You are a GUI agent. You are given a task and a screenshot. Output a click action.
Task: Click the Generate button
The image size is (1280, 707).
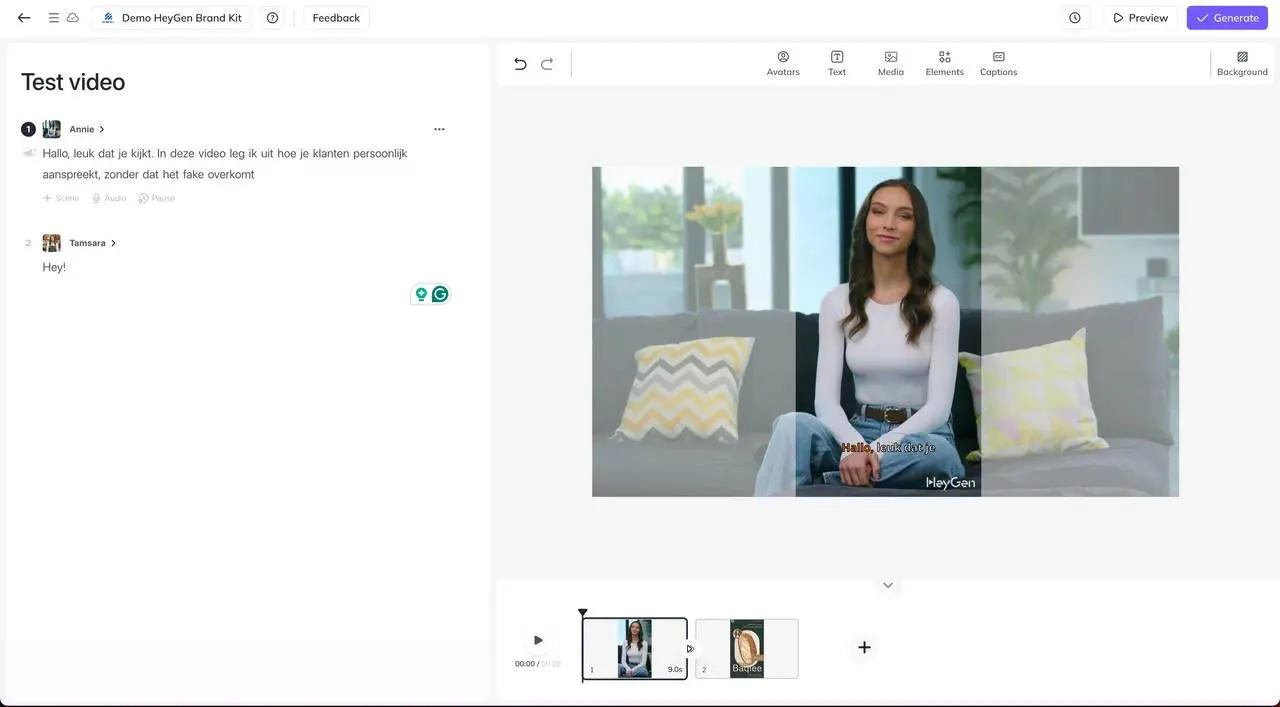[1227, 18]
